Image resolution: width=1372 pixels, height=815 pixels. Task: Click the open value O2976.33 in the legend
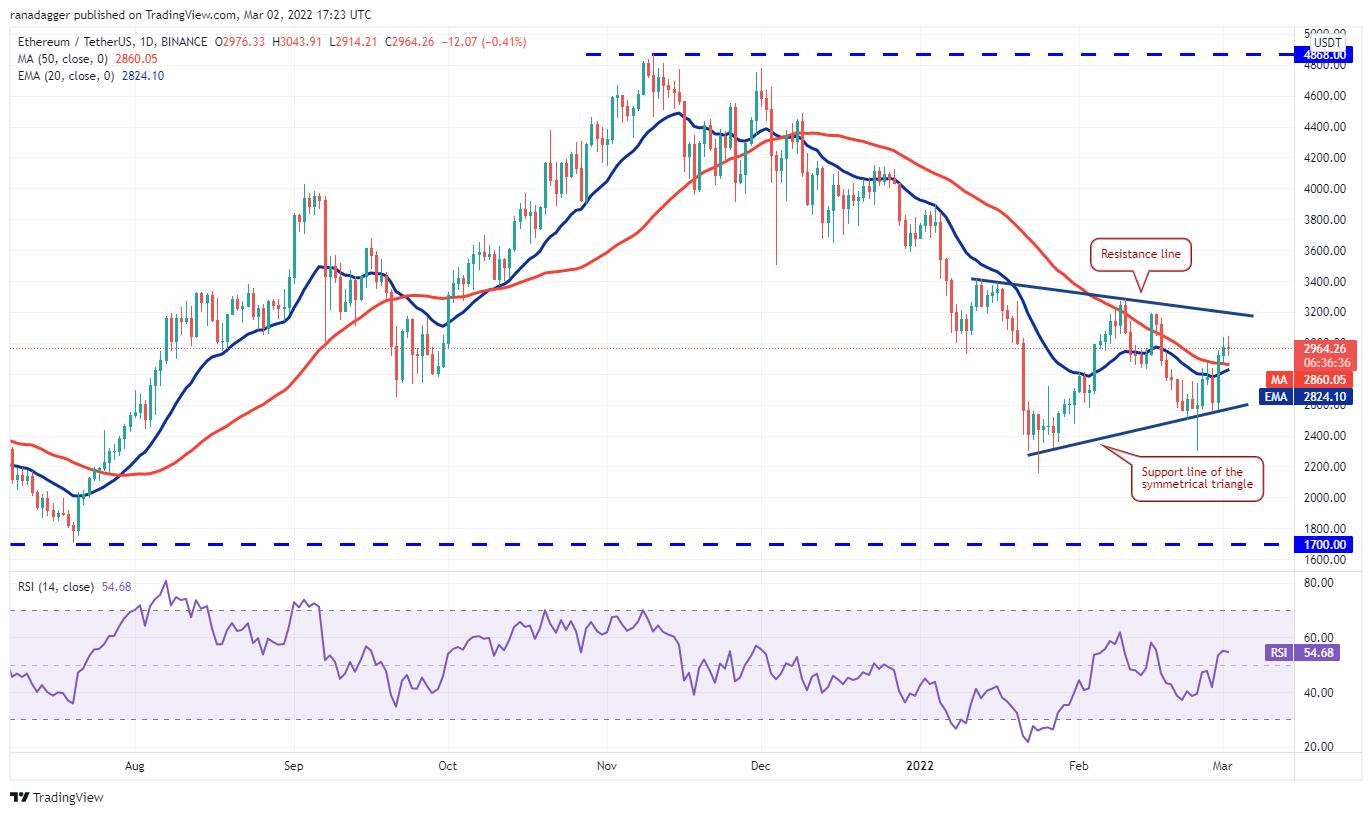(x=239, y=42)
